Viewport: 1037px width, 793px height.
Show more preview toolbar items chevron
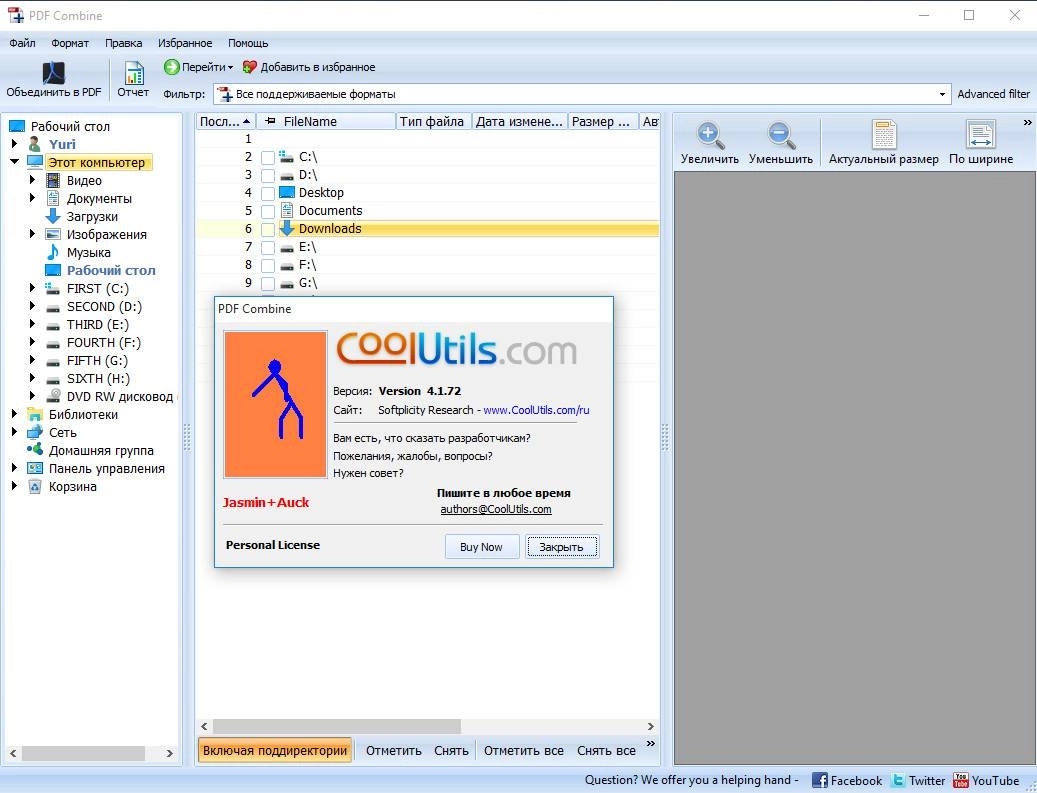[x=1027, y=122]
